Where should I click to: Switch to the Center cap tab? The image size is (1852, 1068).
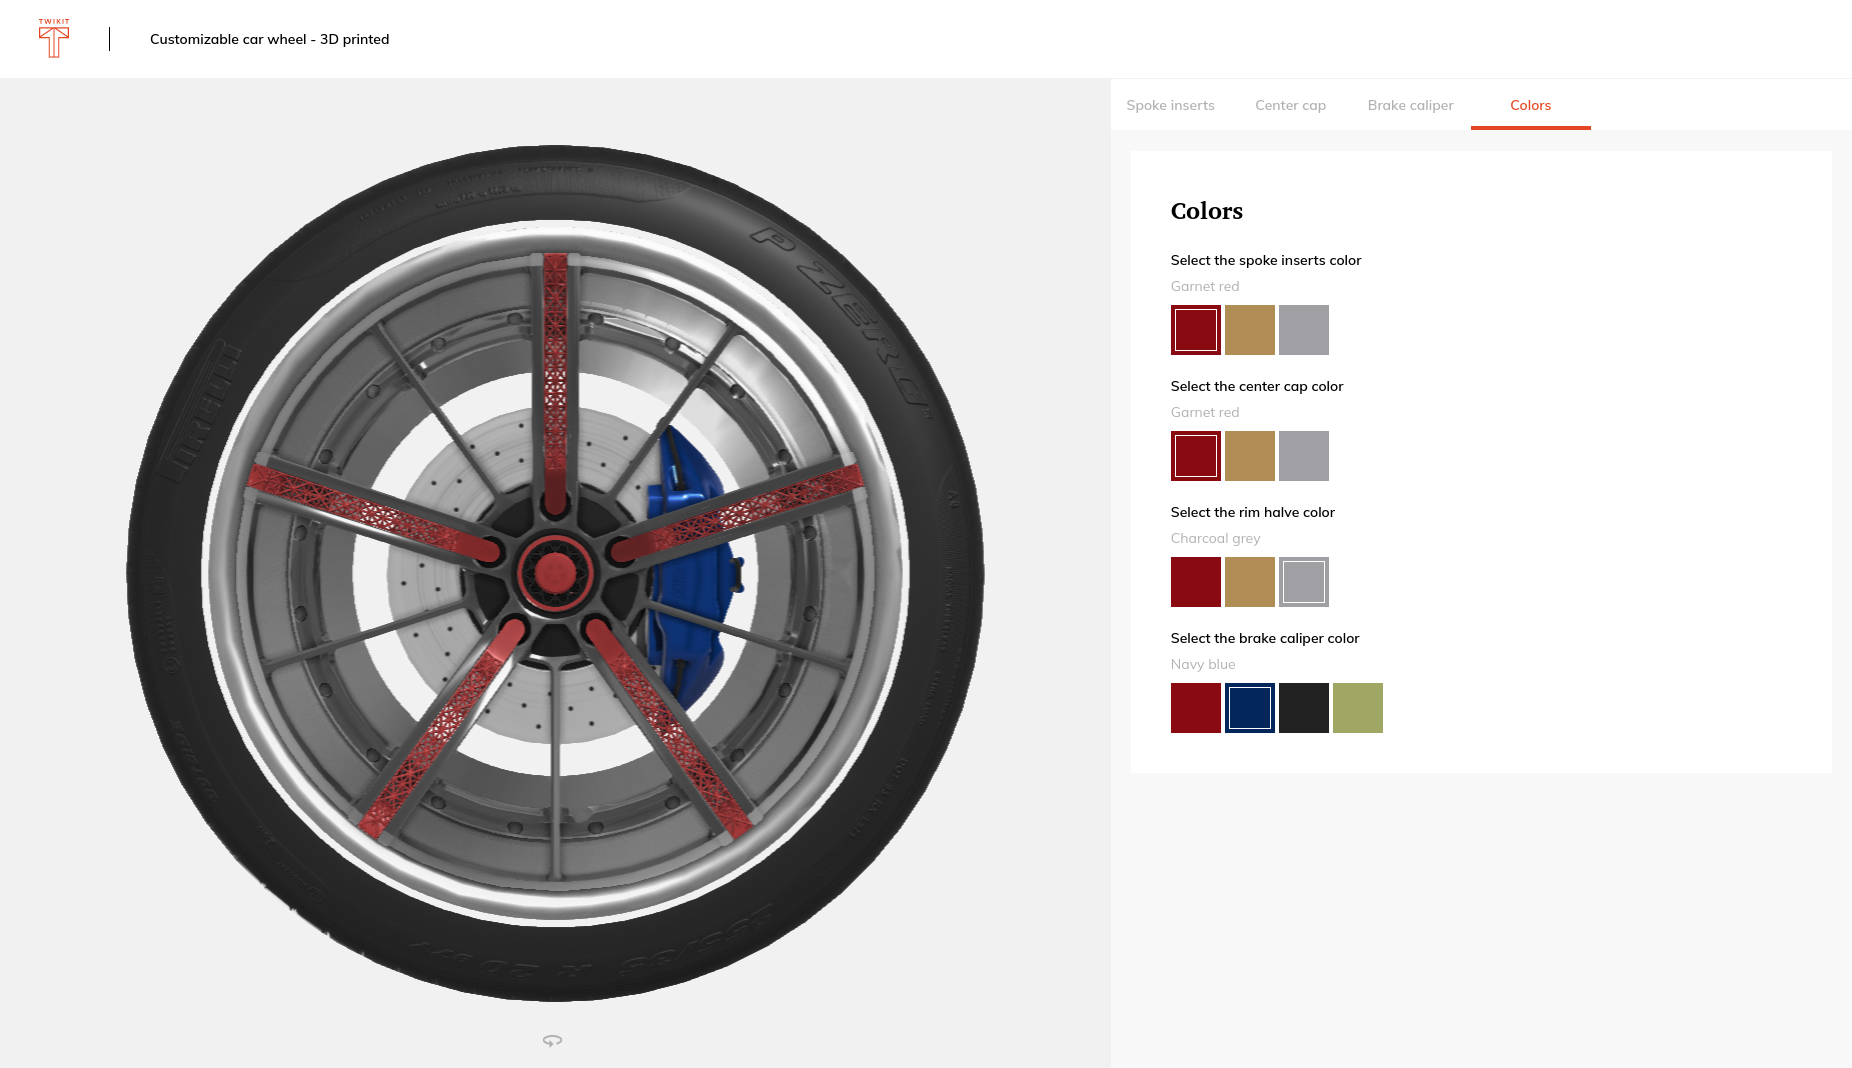[1290, 105]
